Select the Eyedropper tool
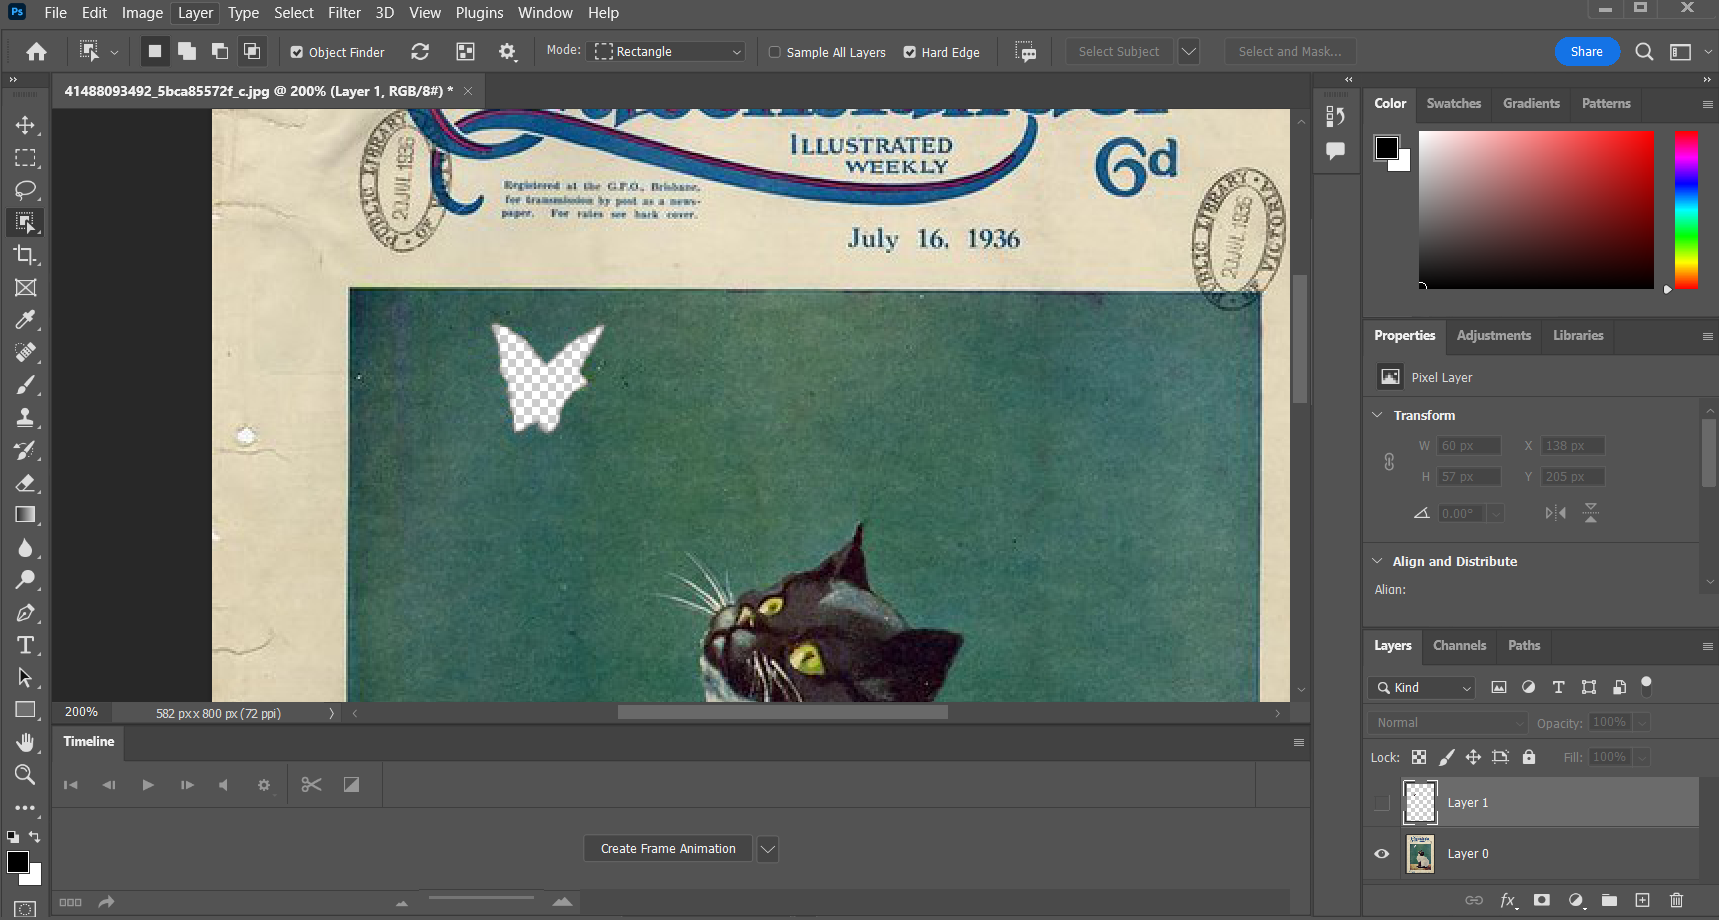 click(x=25, y=320)
